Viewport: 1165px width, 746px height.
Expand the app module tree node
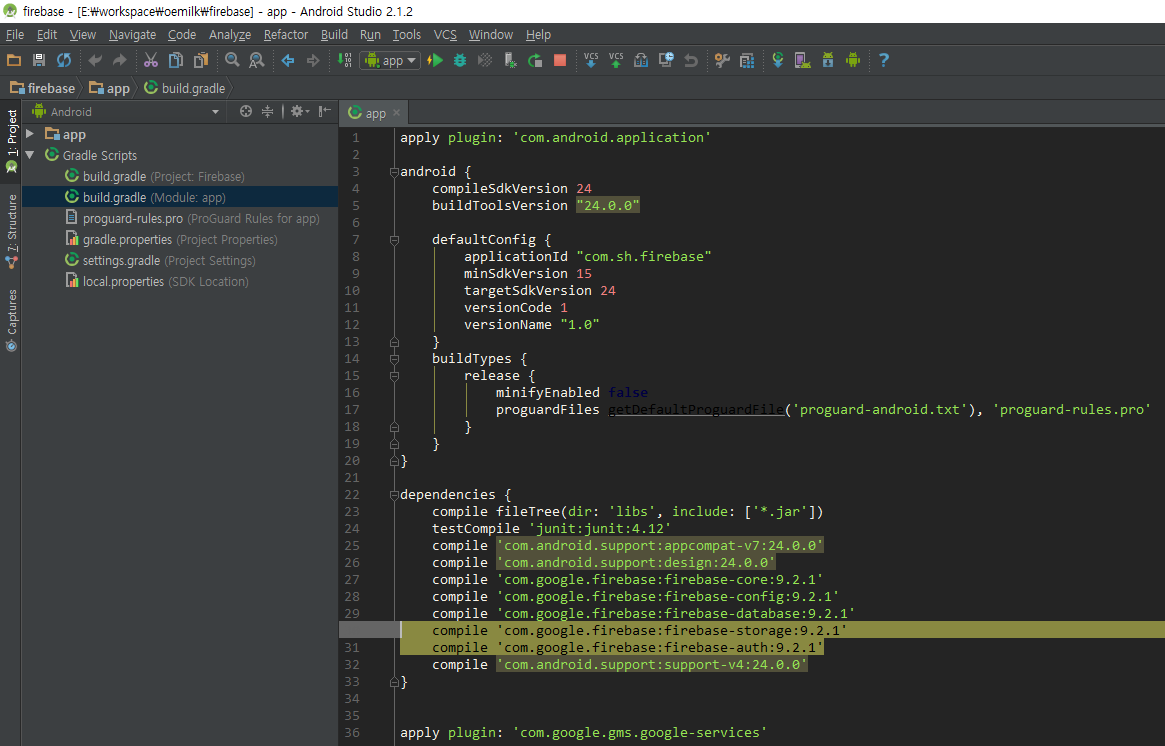click(x=30, y=134)
